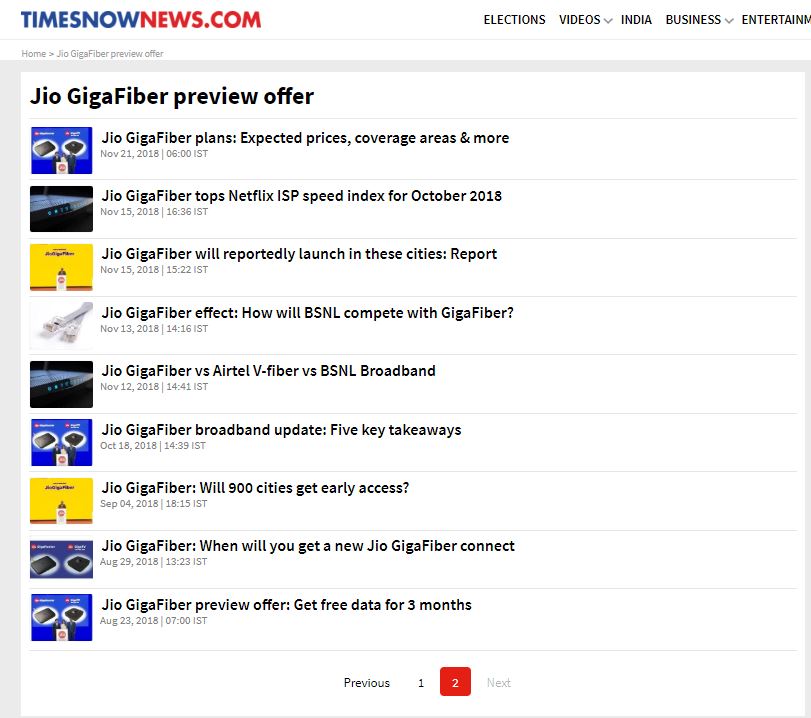This screenshot has height=718, width=811.
Task: Click yellow thumbnail for launch cities report
Action: 61,267
